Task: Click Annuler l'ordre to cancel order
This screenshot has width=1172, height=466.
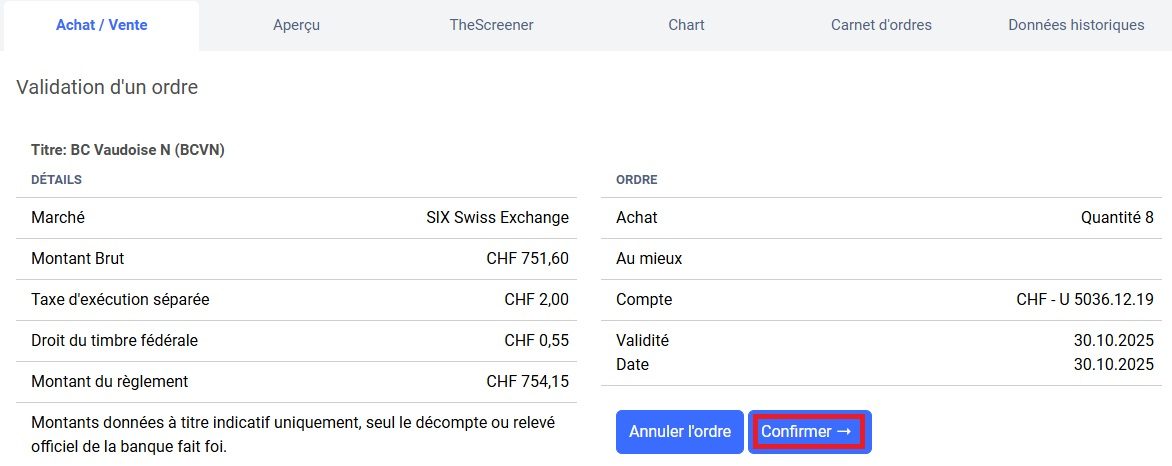Action: [x=679, y=432]
